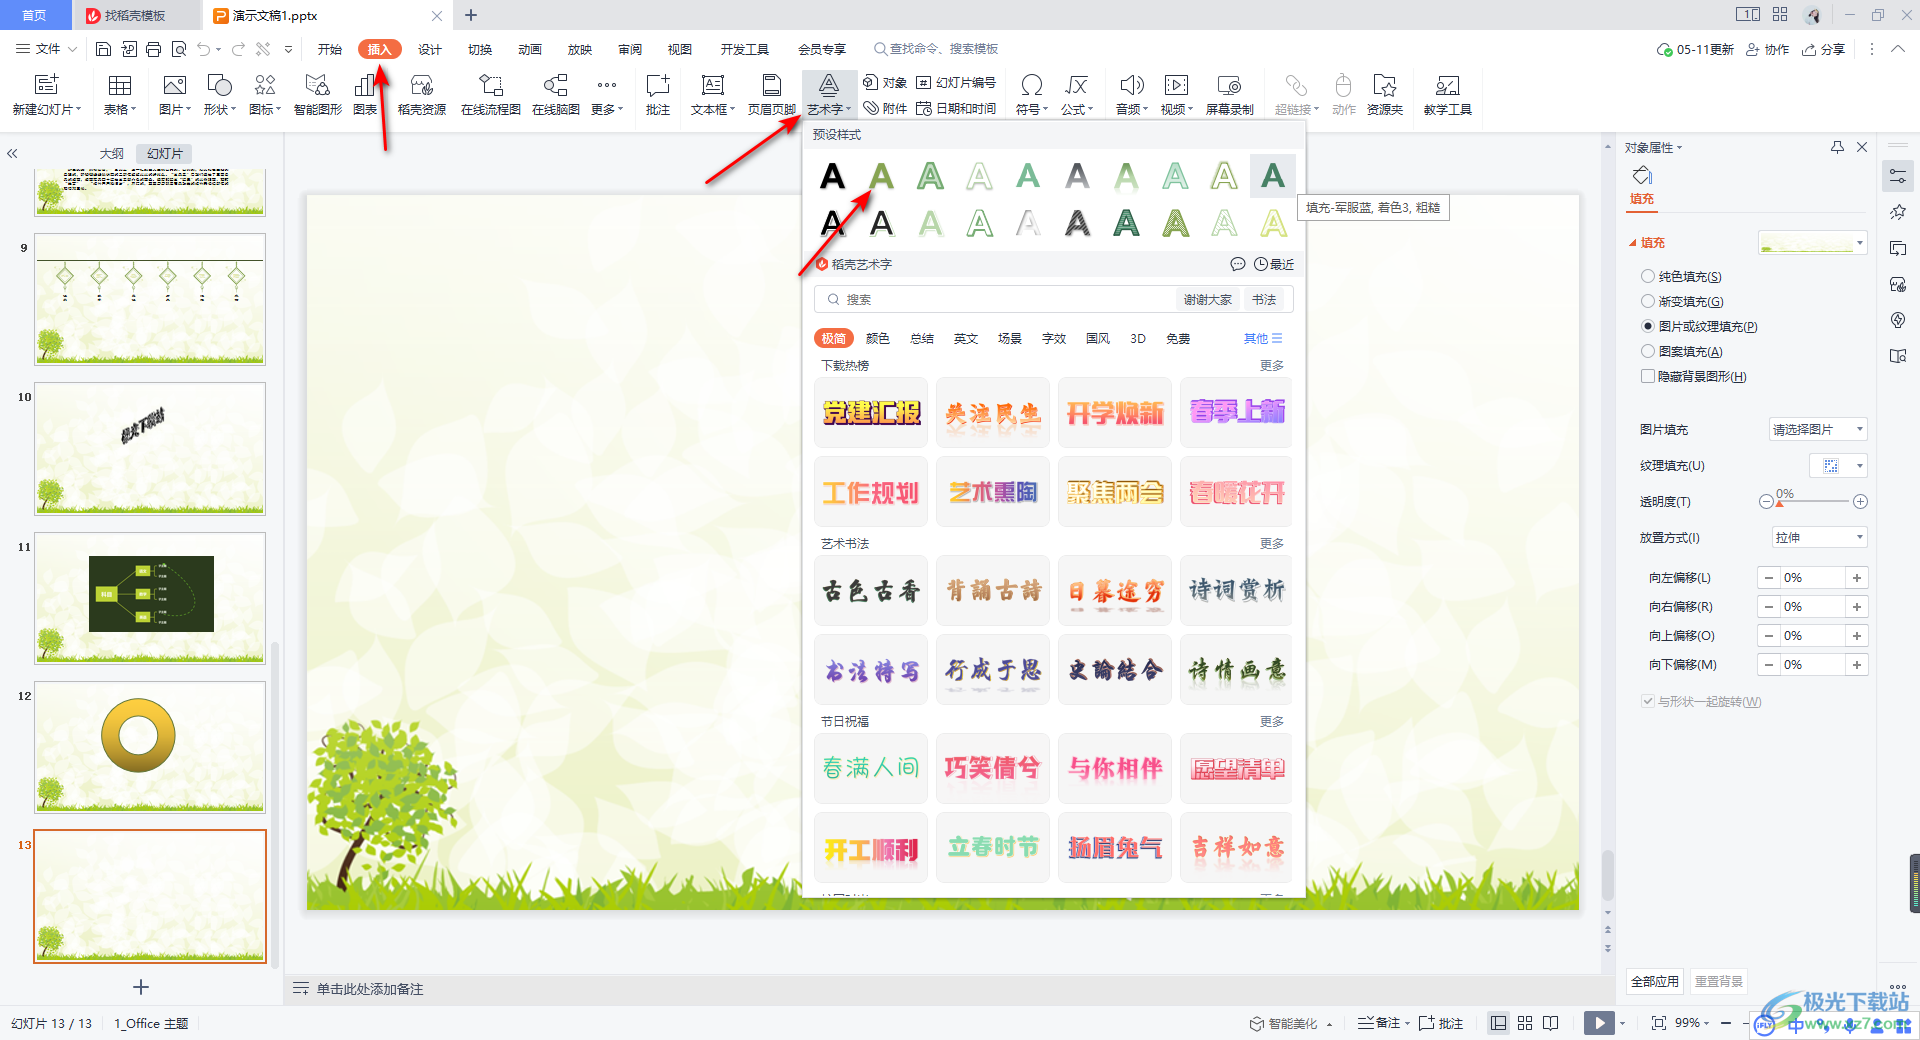Choose the 工作规划 art text template
1920x1040 pixels.
click(x=871, y=492)
